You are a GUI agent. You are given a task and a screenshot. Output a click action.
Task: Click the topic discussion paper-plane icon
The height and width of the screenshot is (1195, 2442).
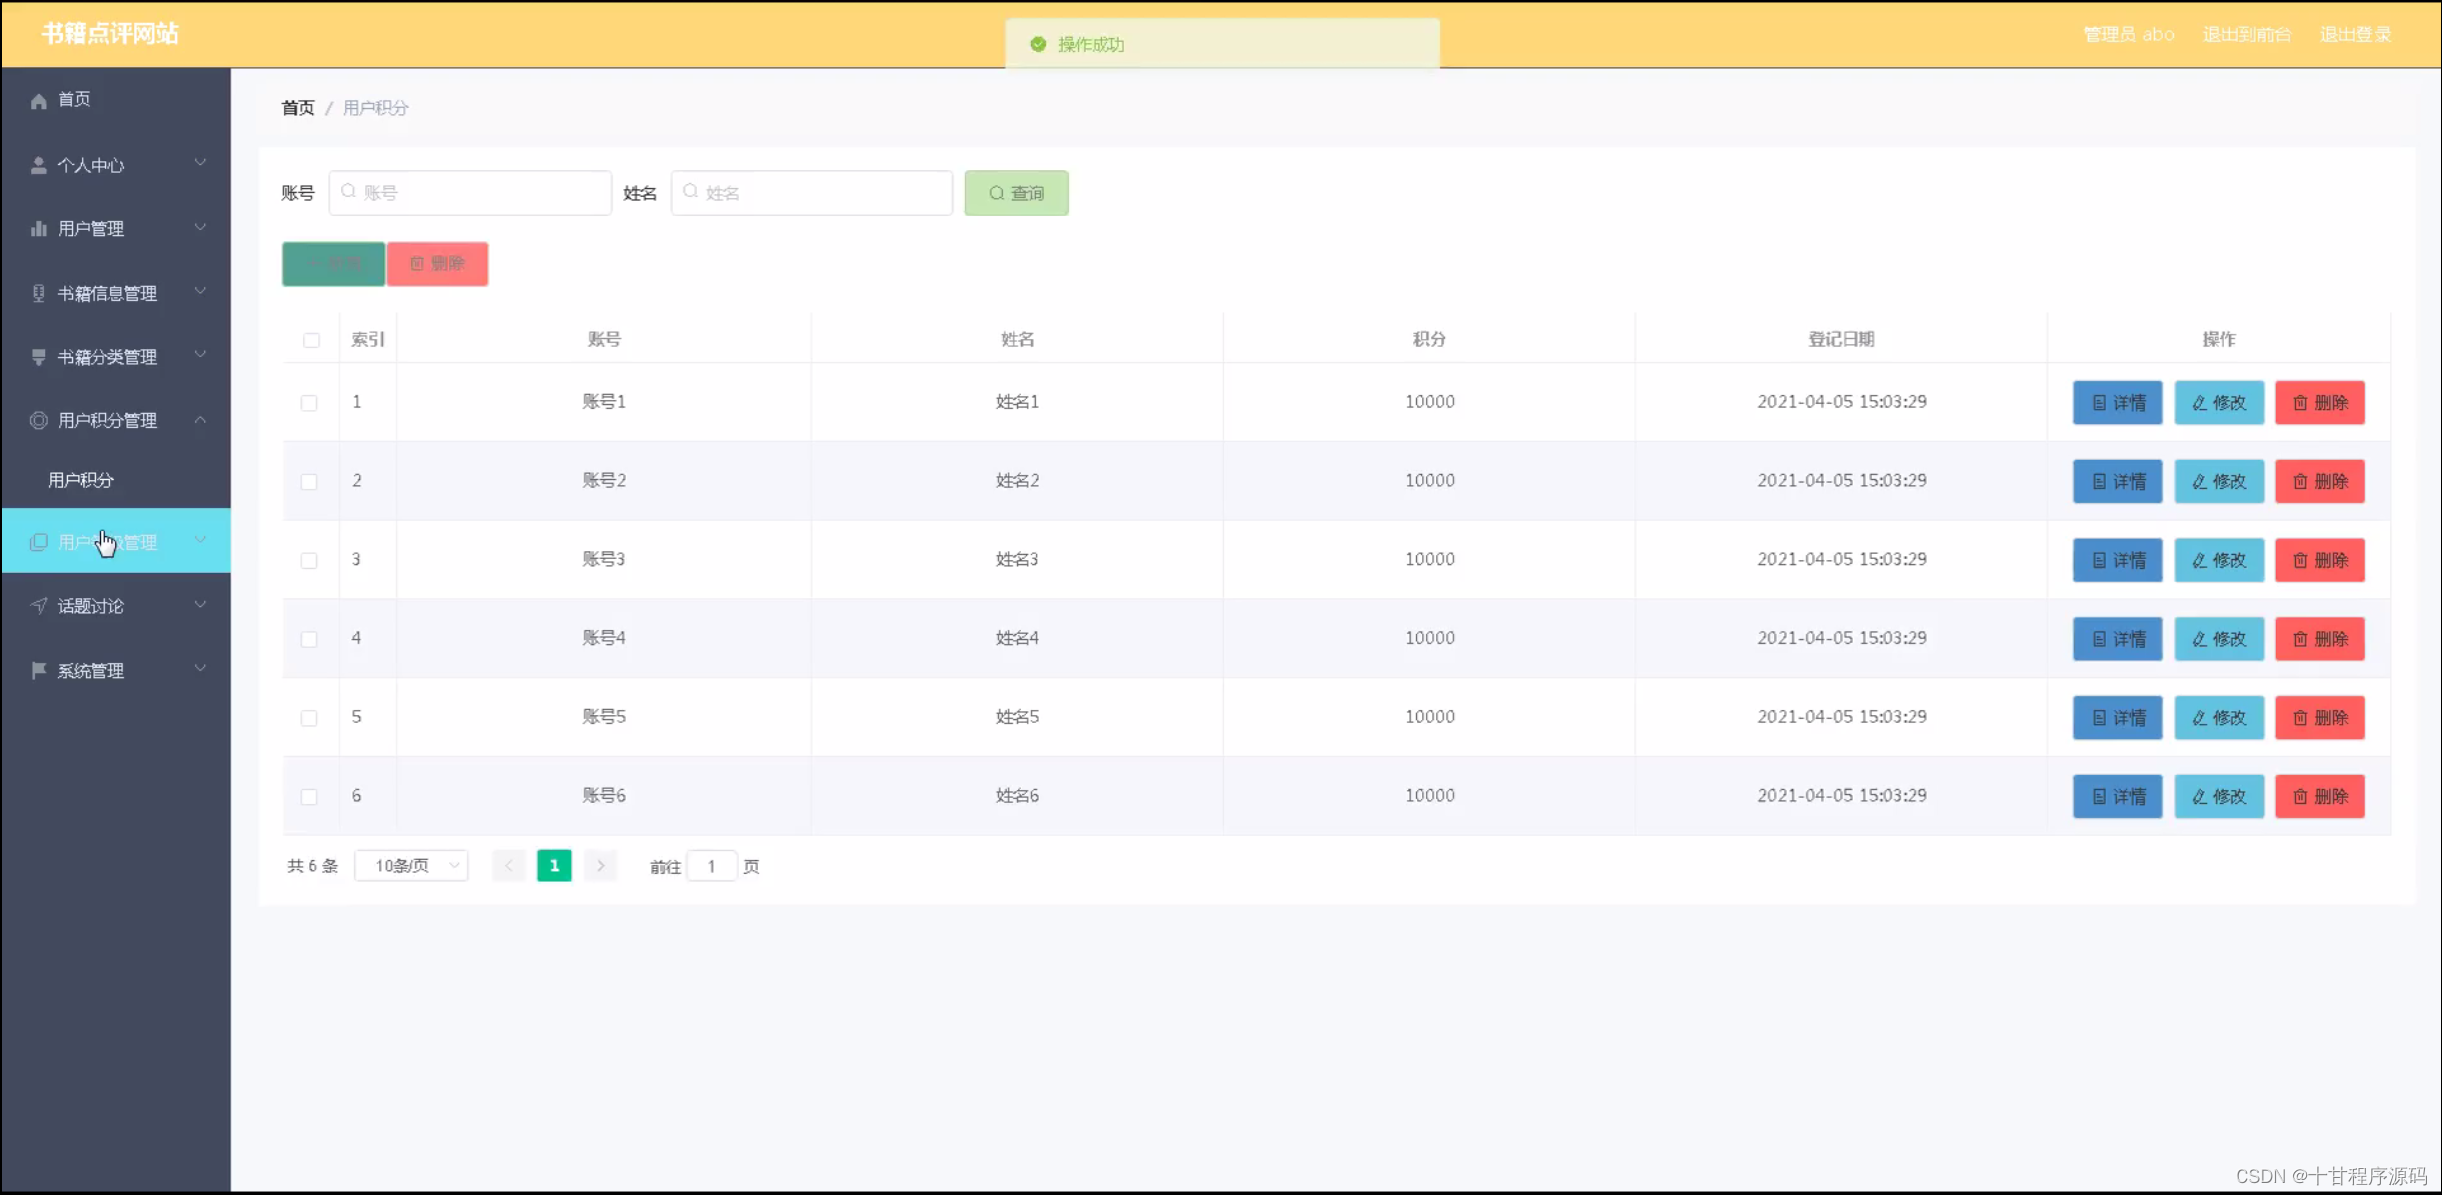(39, 606)
